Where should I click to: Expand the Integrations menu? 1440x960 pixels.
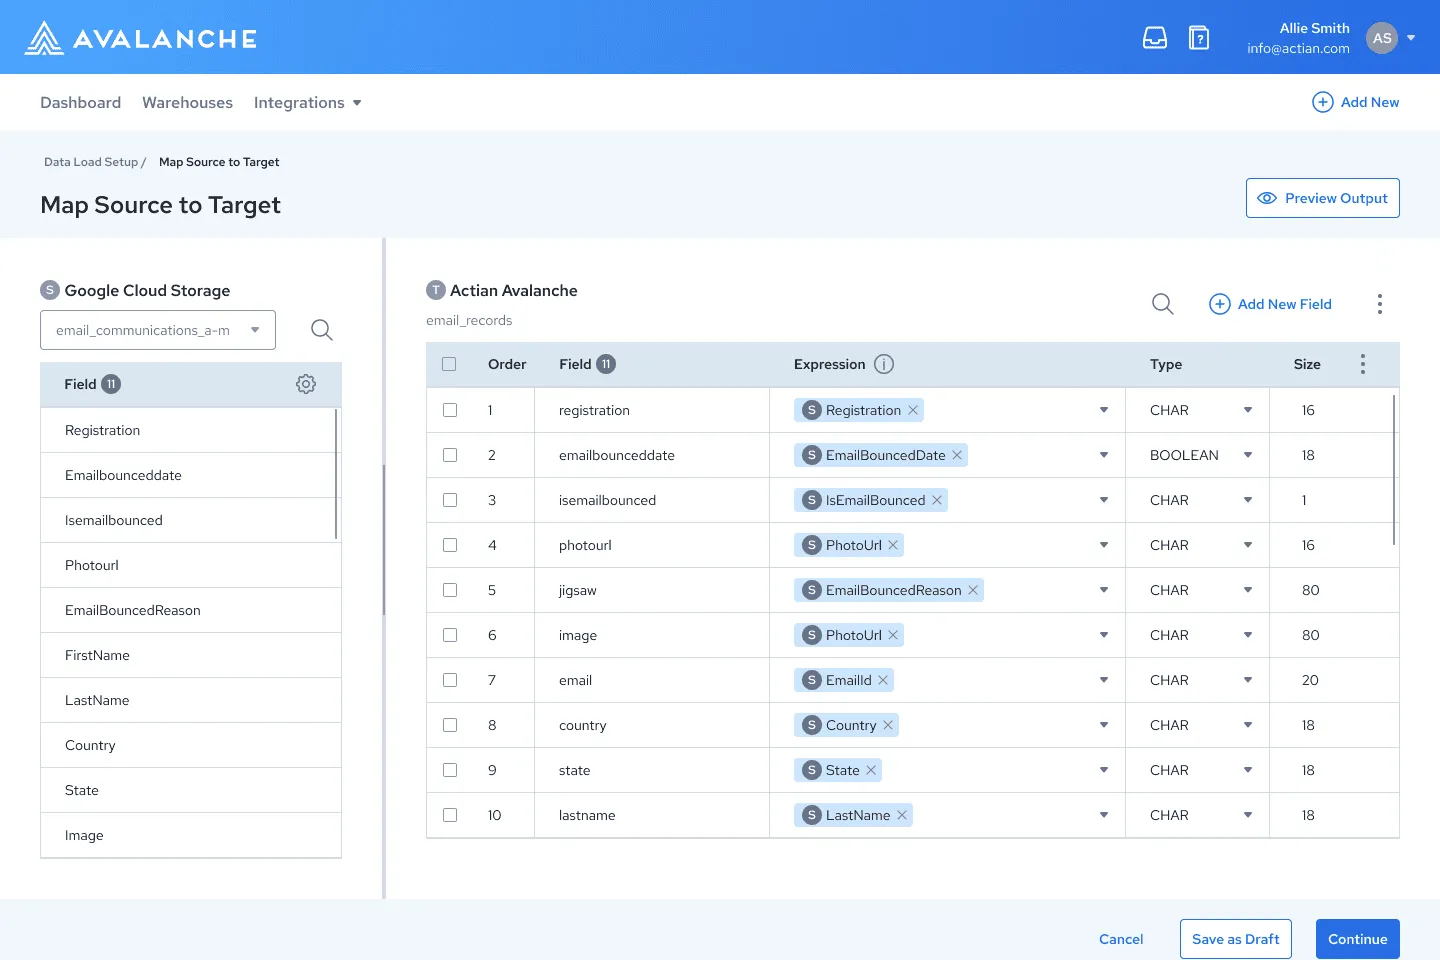tap(307, 102)
